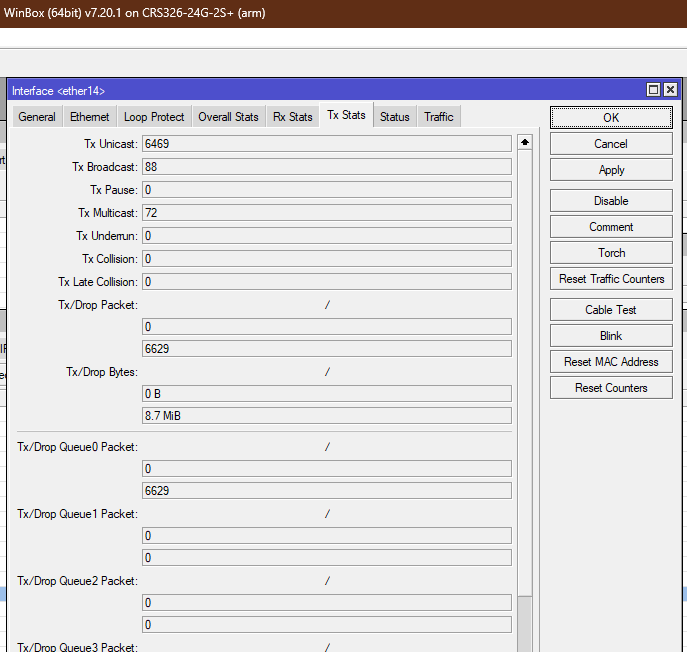687x652 pixels.
Task: Click the Tx Broadcast field 88
Action: coord(326,167)
